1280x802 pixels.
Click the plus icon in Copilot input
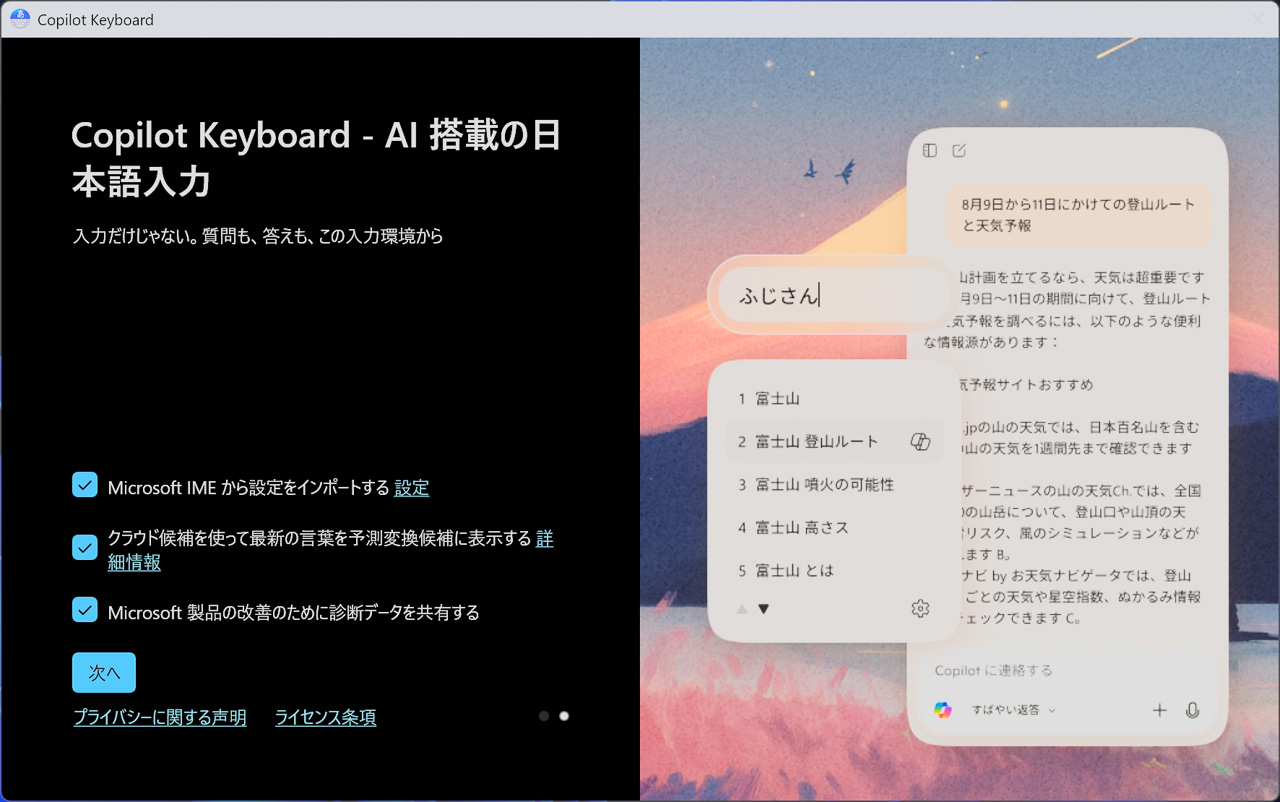(1159, 710)
